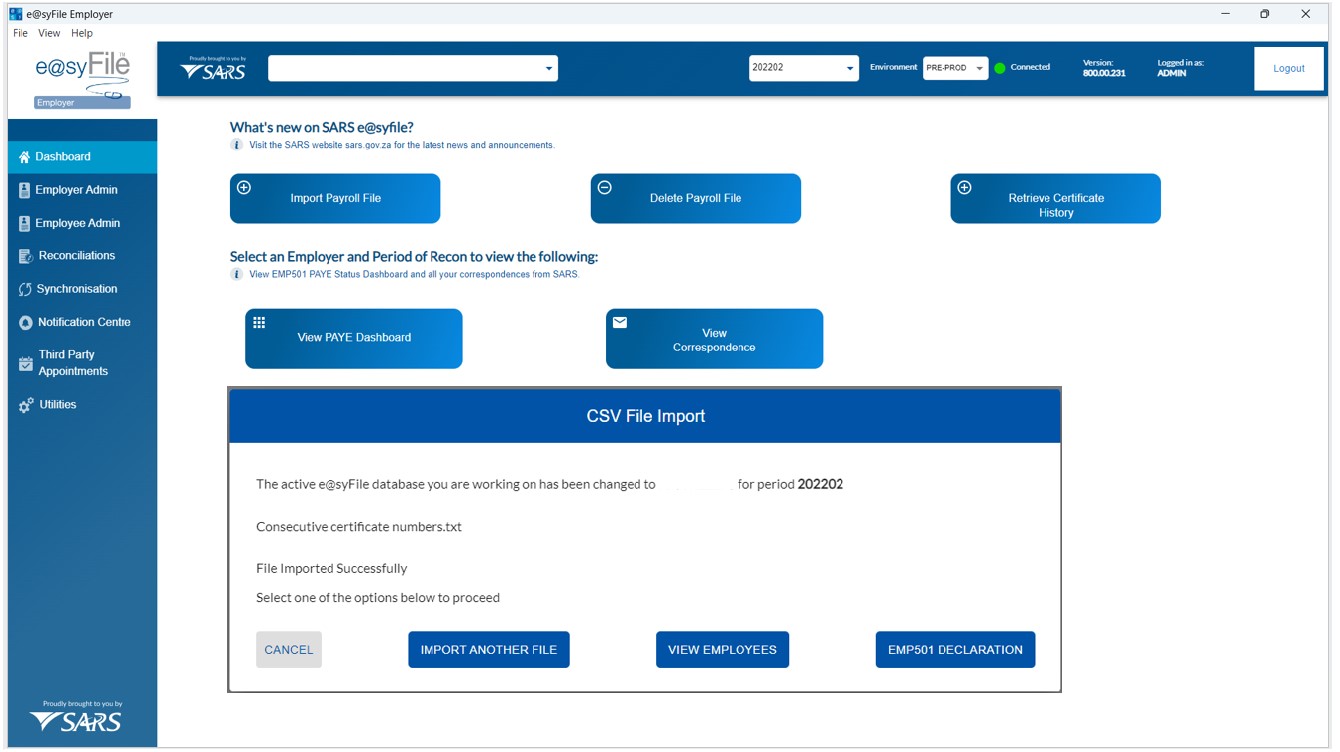This screenshot has height=752, width=1340.
Task: Open Notification Centre
Action: coord(82,322)
